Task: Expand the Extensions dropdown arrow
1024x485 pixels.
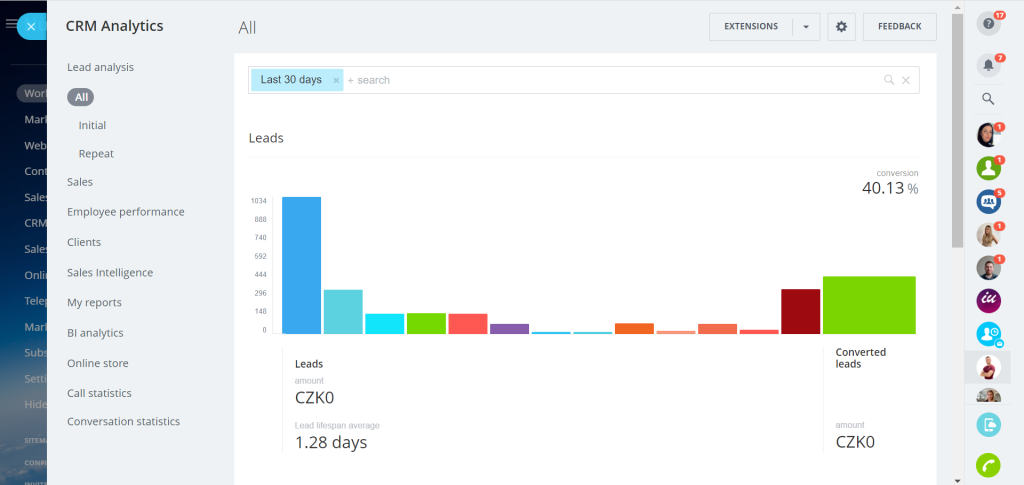Action: coord(806,27)
